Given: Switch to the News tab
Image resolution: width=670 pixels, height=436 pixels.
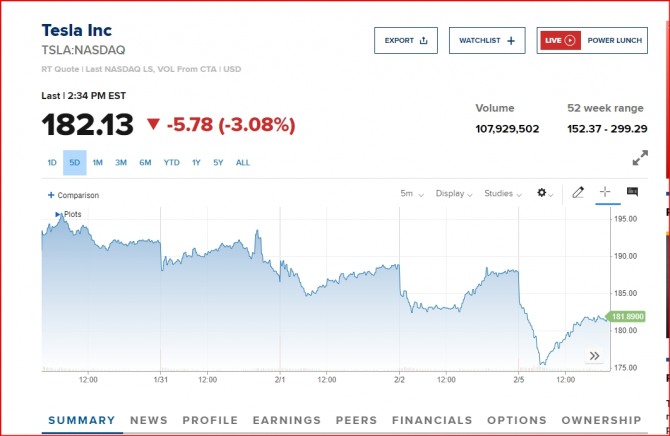Looking at the screenshot, I should tap(148, 421).
